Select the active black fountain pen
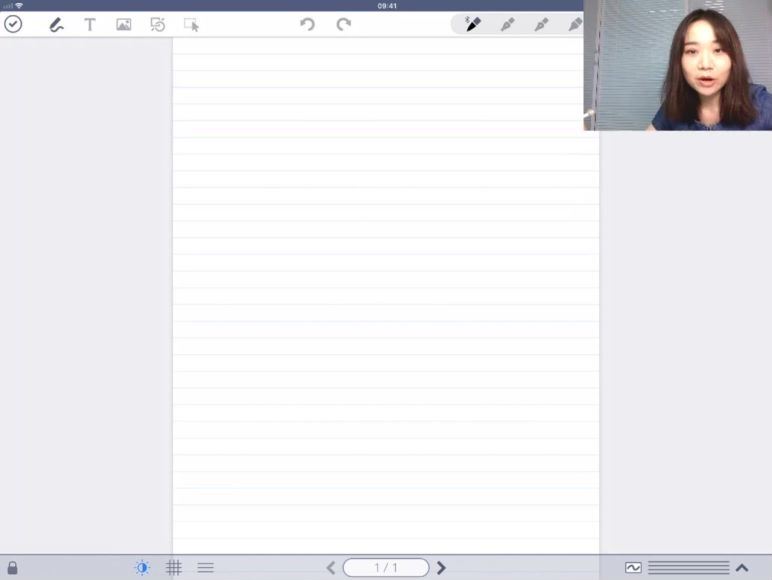The height and width of the screenshot is (580, 772). tap(473, 24)
